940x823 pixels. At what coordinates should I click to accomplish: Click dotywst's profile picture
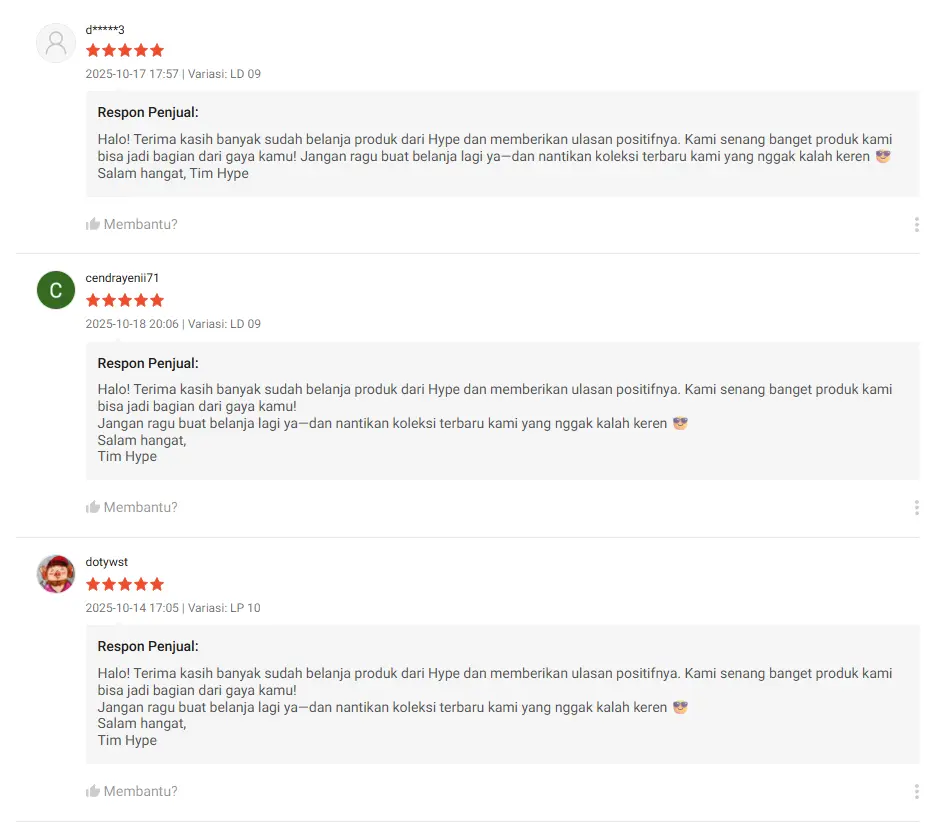(56, 574)
